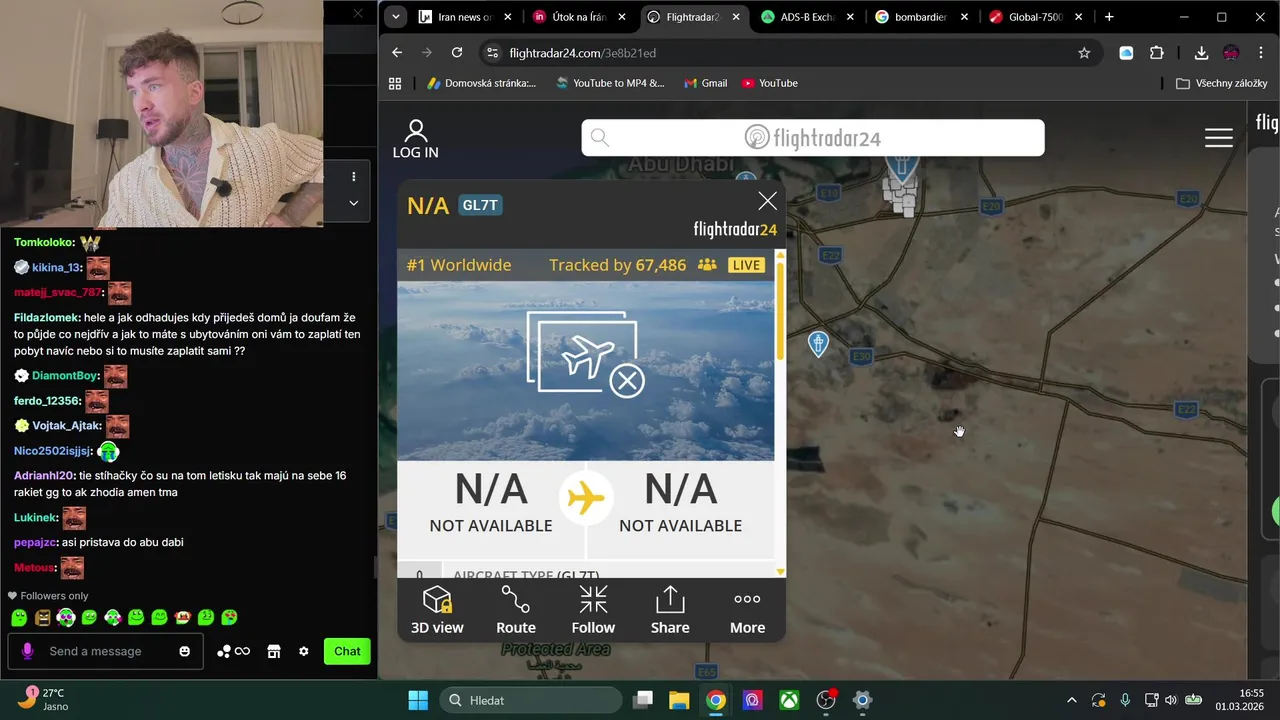Open the Chrome profile avatar
Viewport: 1280px width, 720px height.
(1231, 53)
